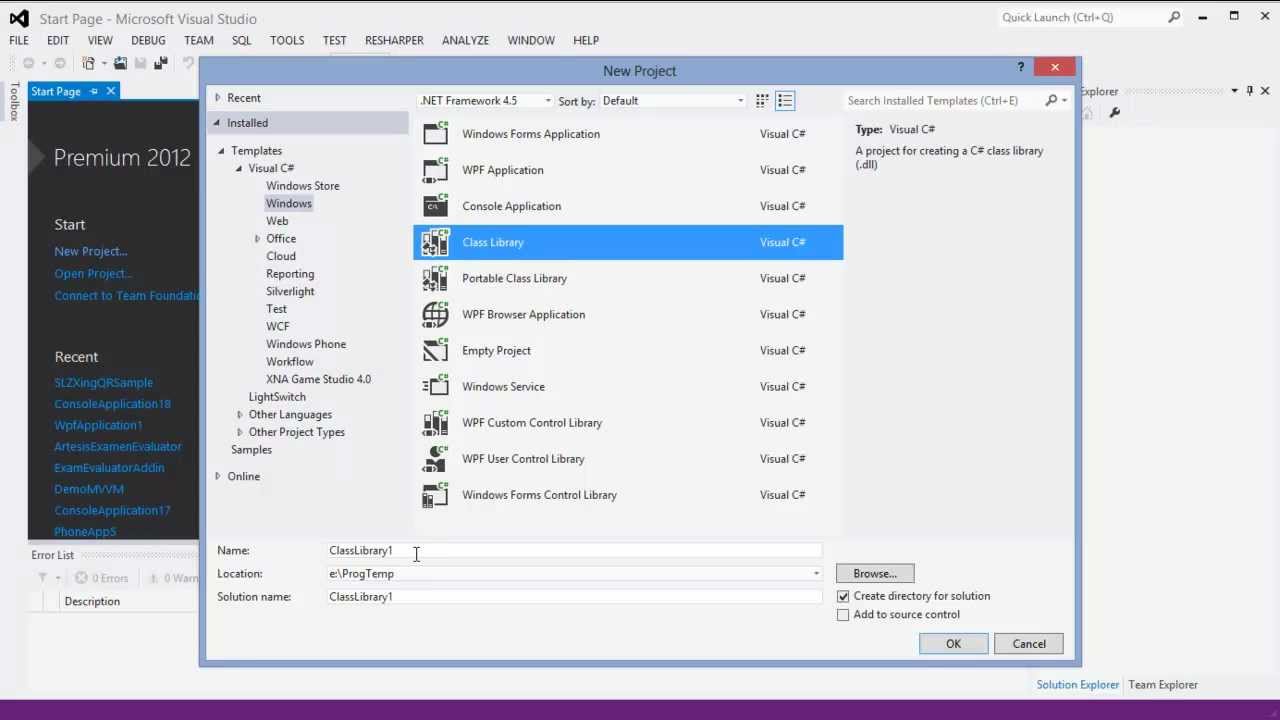1280x720 pixels.
Task: Pick the Console Application template icon
Action: pos(436,205)
